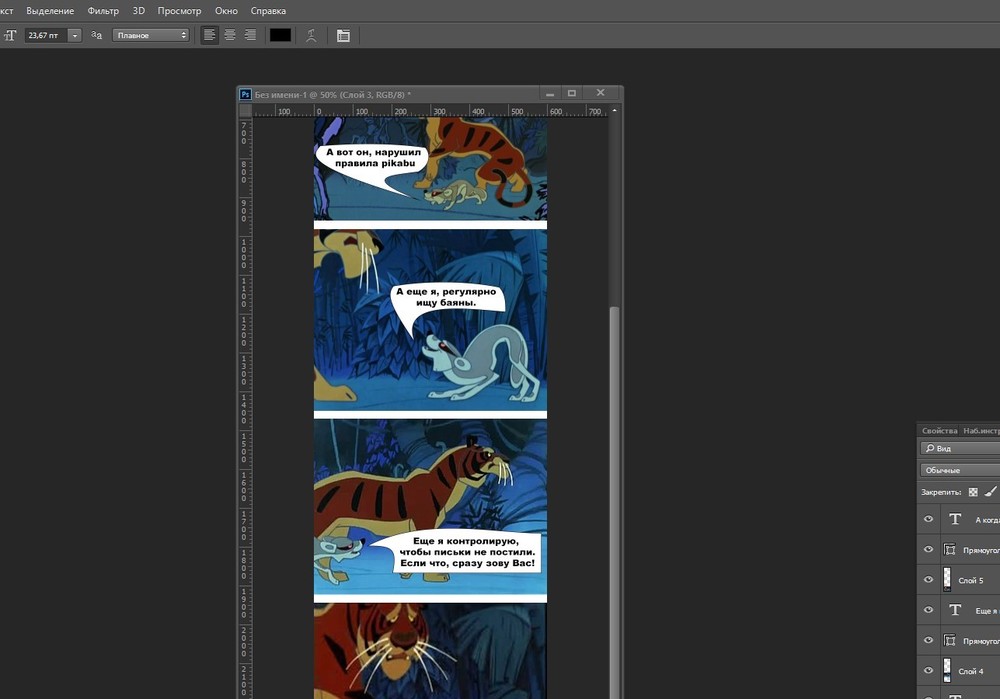Click the 'Еще я контролирую' speech bubble text
This screenshot has height=699, width=1000.
467,552
